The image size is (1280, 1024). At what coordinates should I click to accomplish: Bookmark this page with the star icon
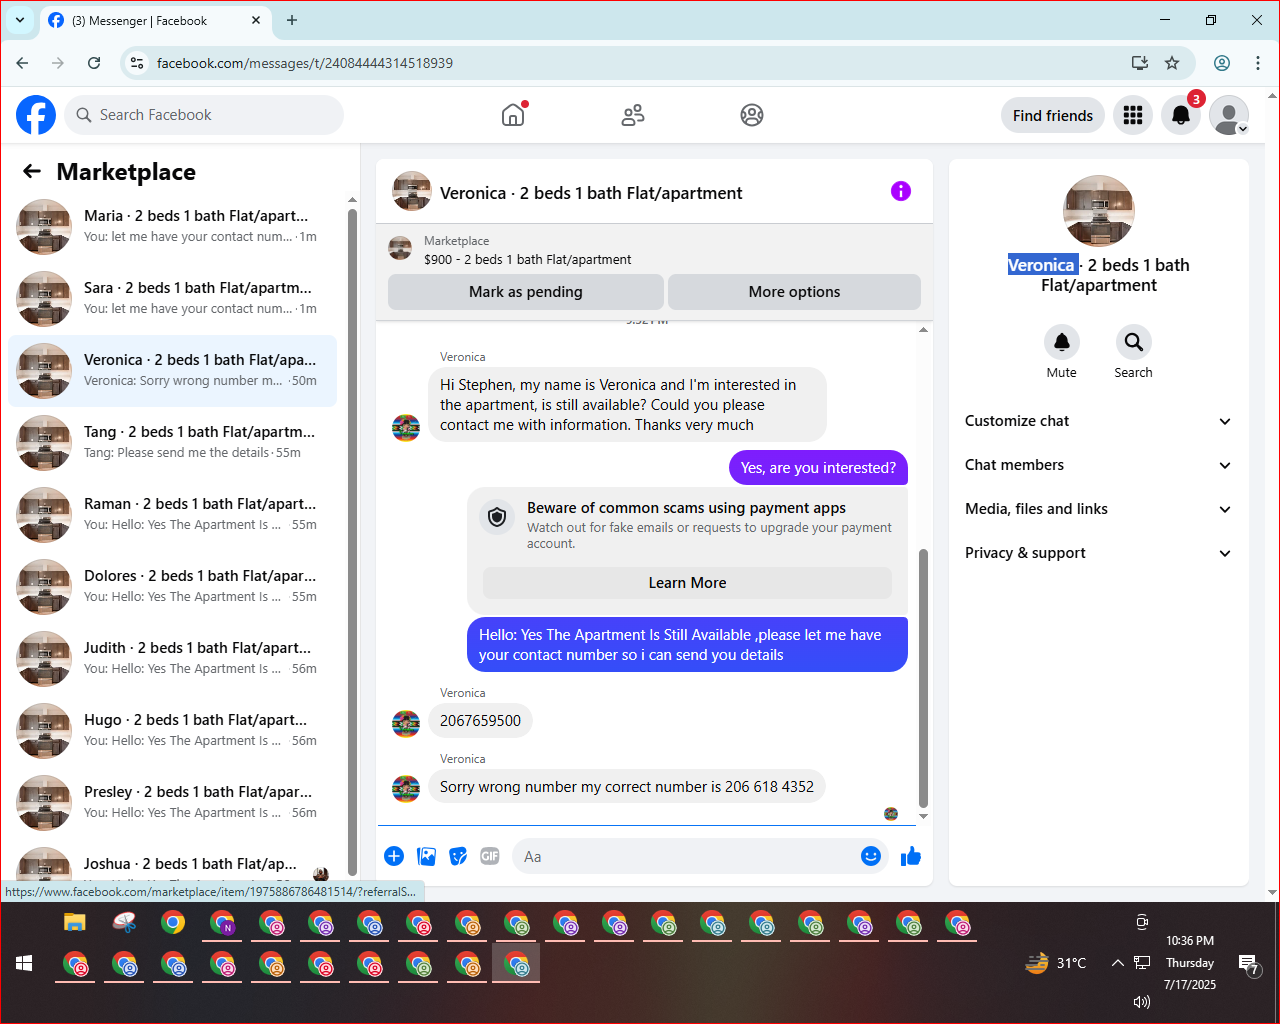pos(1172,63)
